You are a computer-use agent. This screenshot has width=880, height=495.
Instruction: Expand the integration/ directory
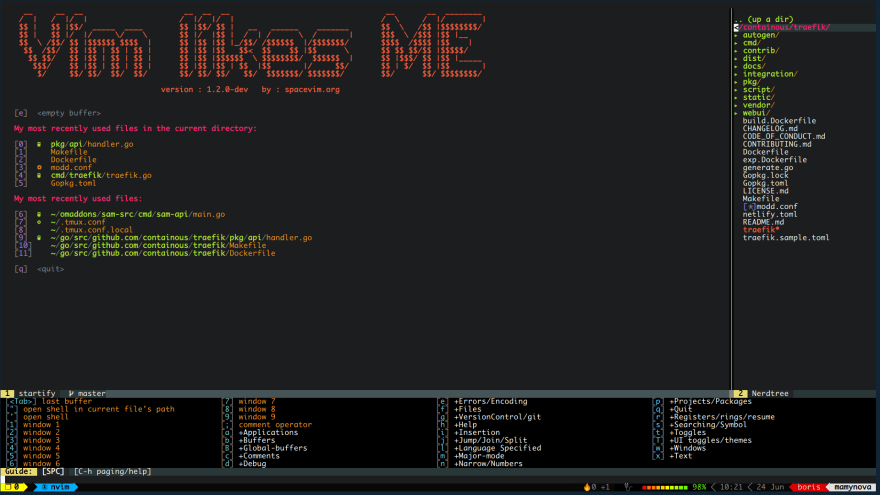(x=736, y=74)
